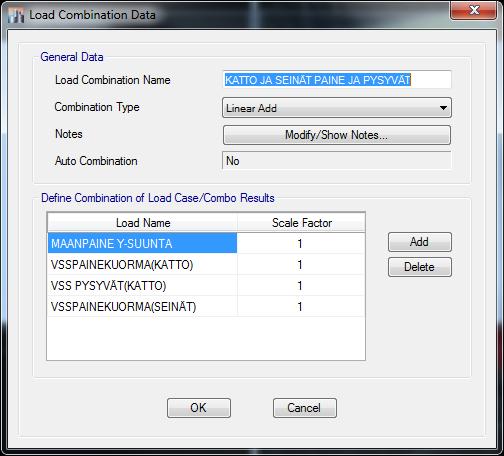The width and height of the screenshot is (504, 456).
Task: Click scale factor of VSSPAINEKUORMA(SEINÄT)
Action: tap(301, 307)
